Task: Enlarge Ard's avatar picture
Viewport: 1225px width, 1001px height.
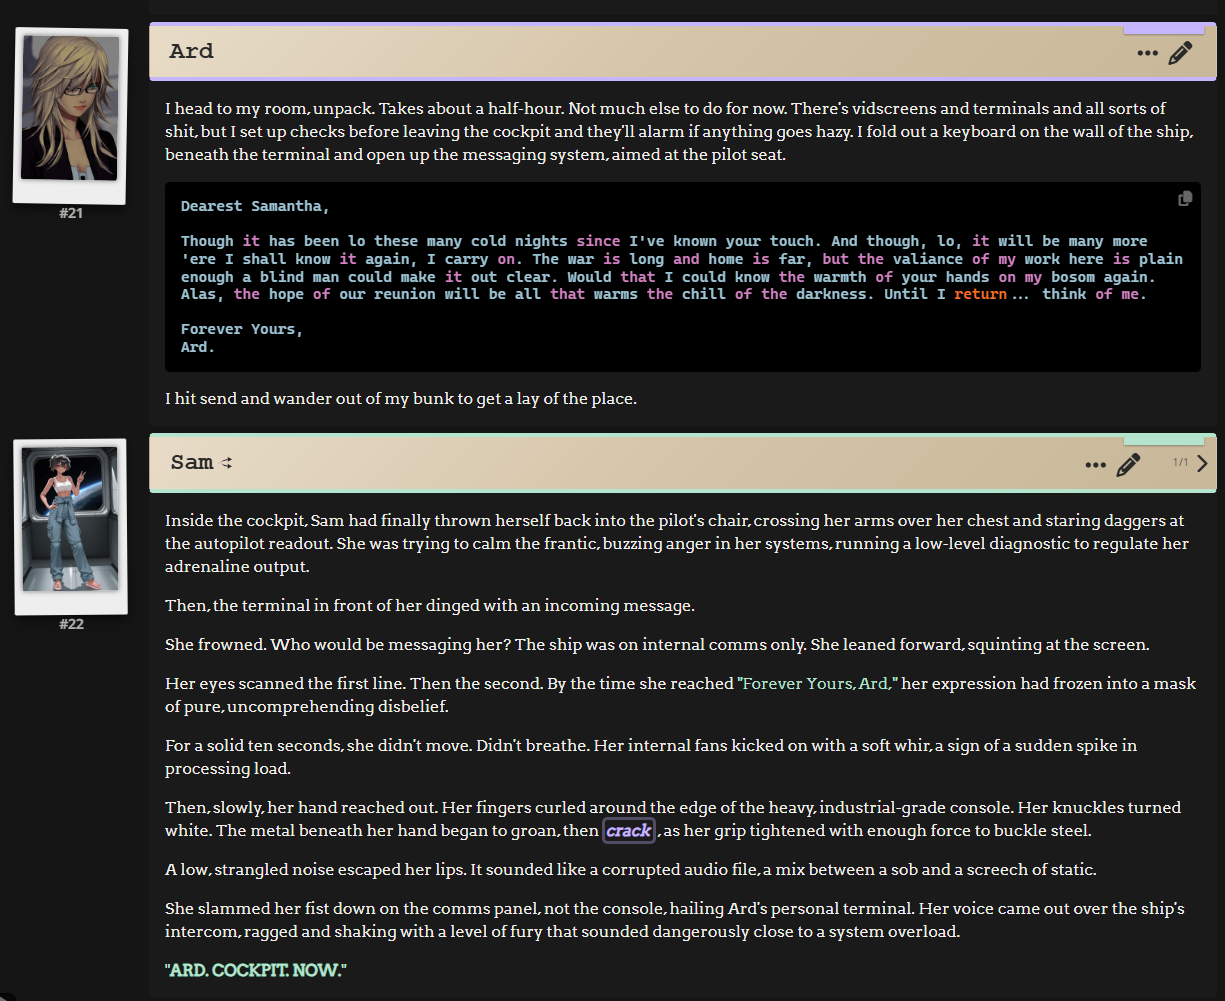Action: (70, 108)
